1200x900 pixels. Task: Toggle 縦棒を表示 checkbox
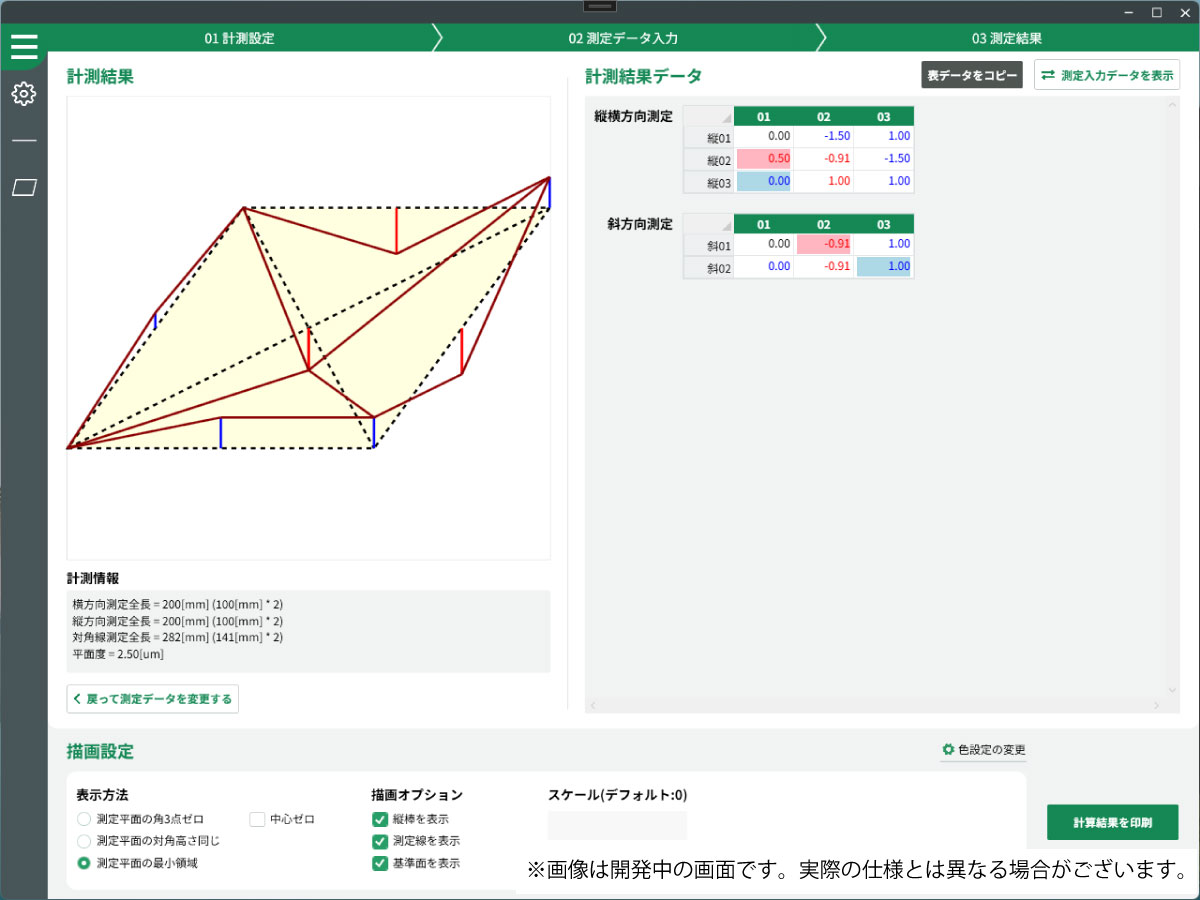click(x=380, y=819)
